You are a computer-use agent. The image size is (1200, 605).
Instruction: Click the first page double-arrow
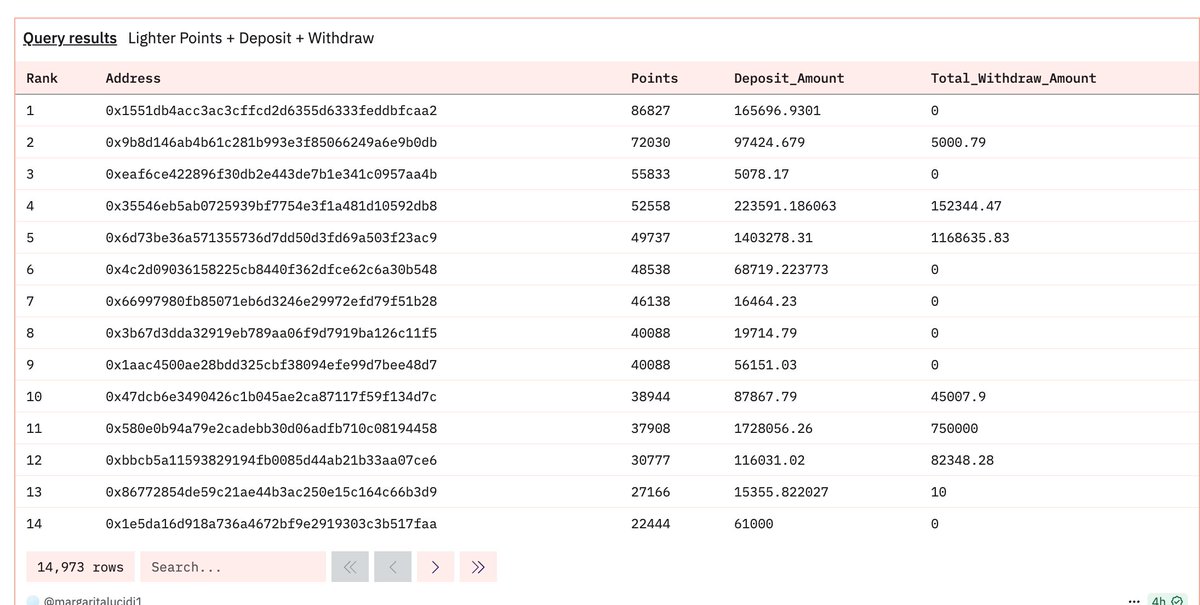click(x=350, y=567)
